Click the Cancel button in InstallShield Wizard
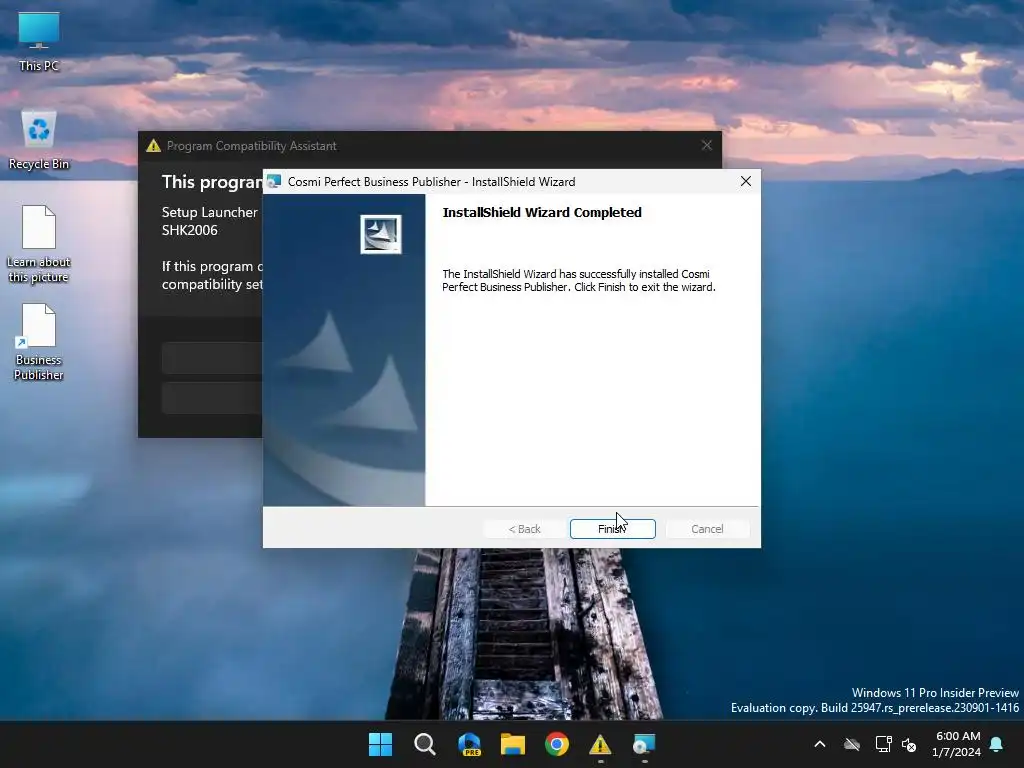Viewport: 1024px width, 768px height. [x=707, y=529]
